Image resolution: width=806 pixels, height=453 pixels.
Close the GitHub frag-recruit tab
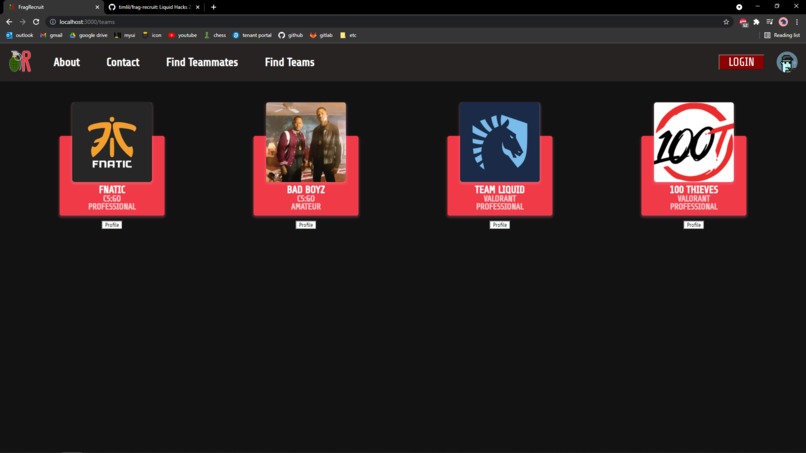197,7
